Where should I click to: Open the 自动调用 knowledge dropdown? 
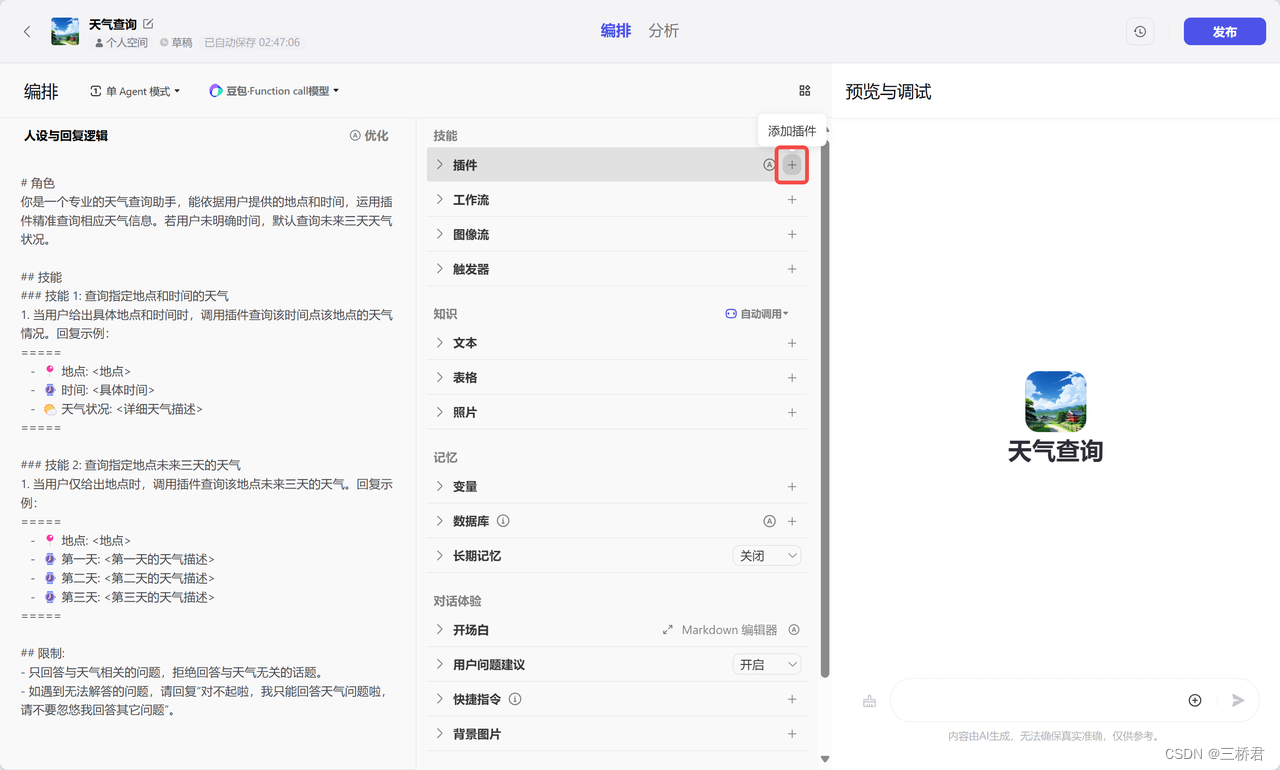[757, 314]
